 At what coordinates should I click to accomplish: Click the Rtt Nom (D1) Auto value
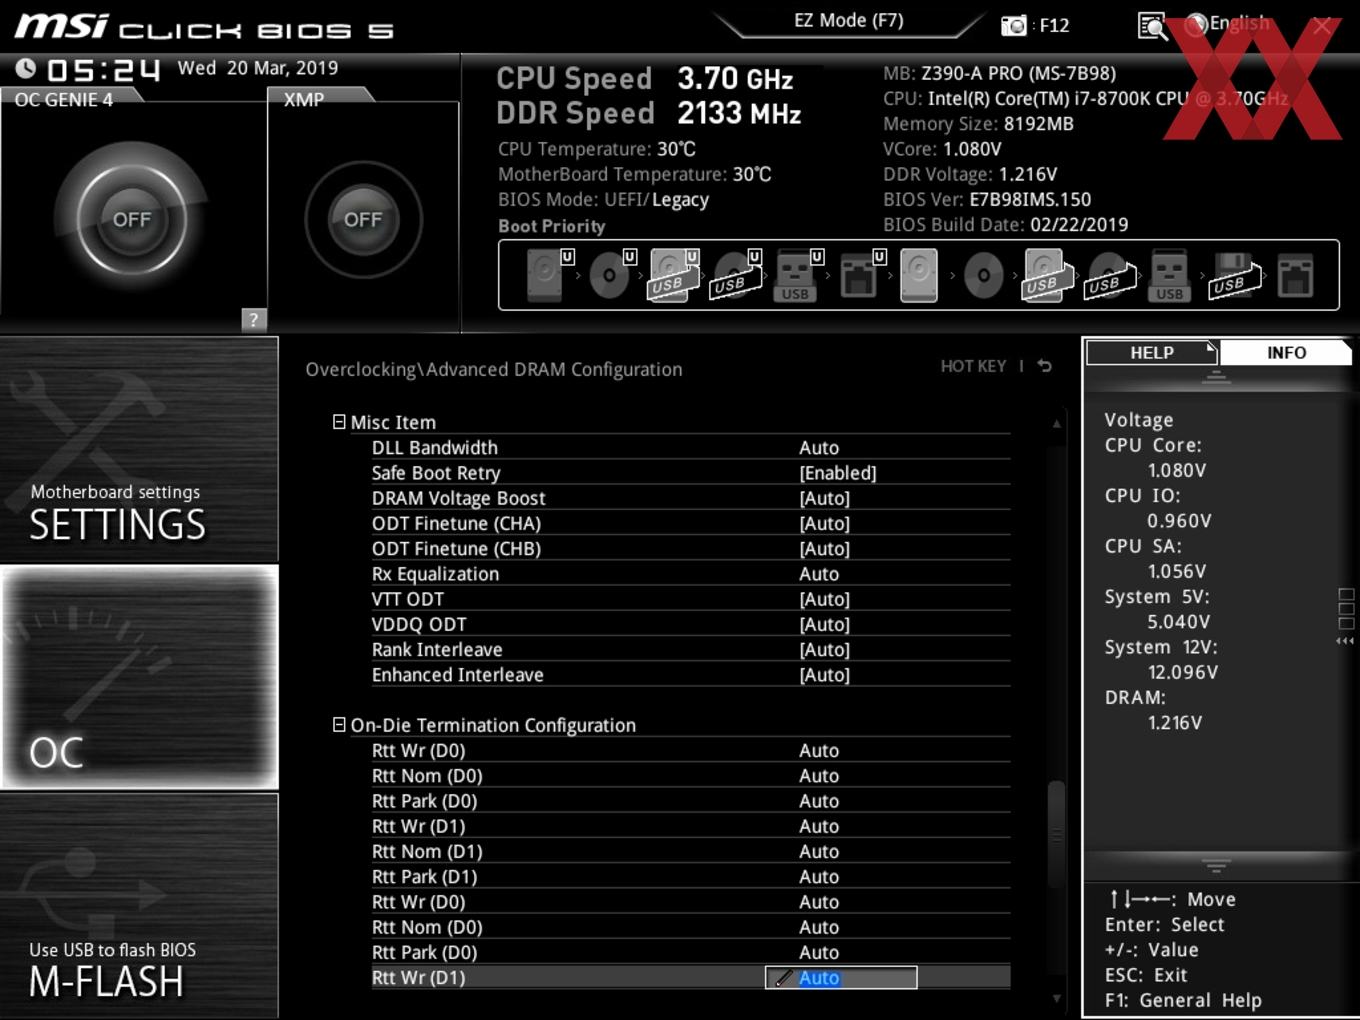819,852
